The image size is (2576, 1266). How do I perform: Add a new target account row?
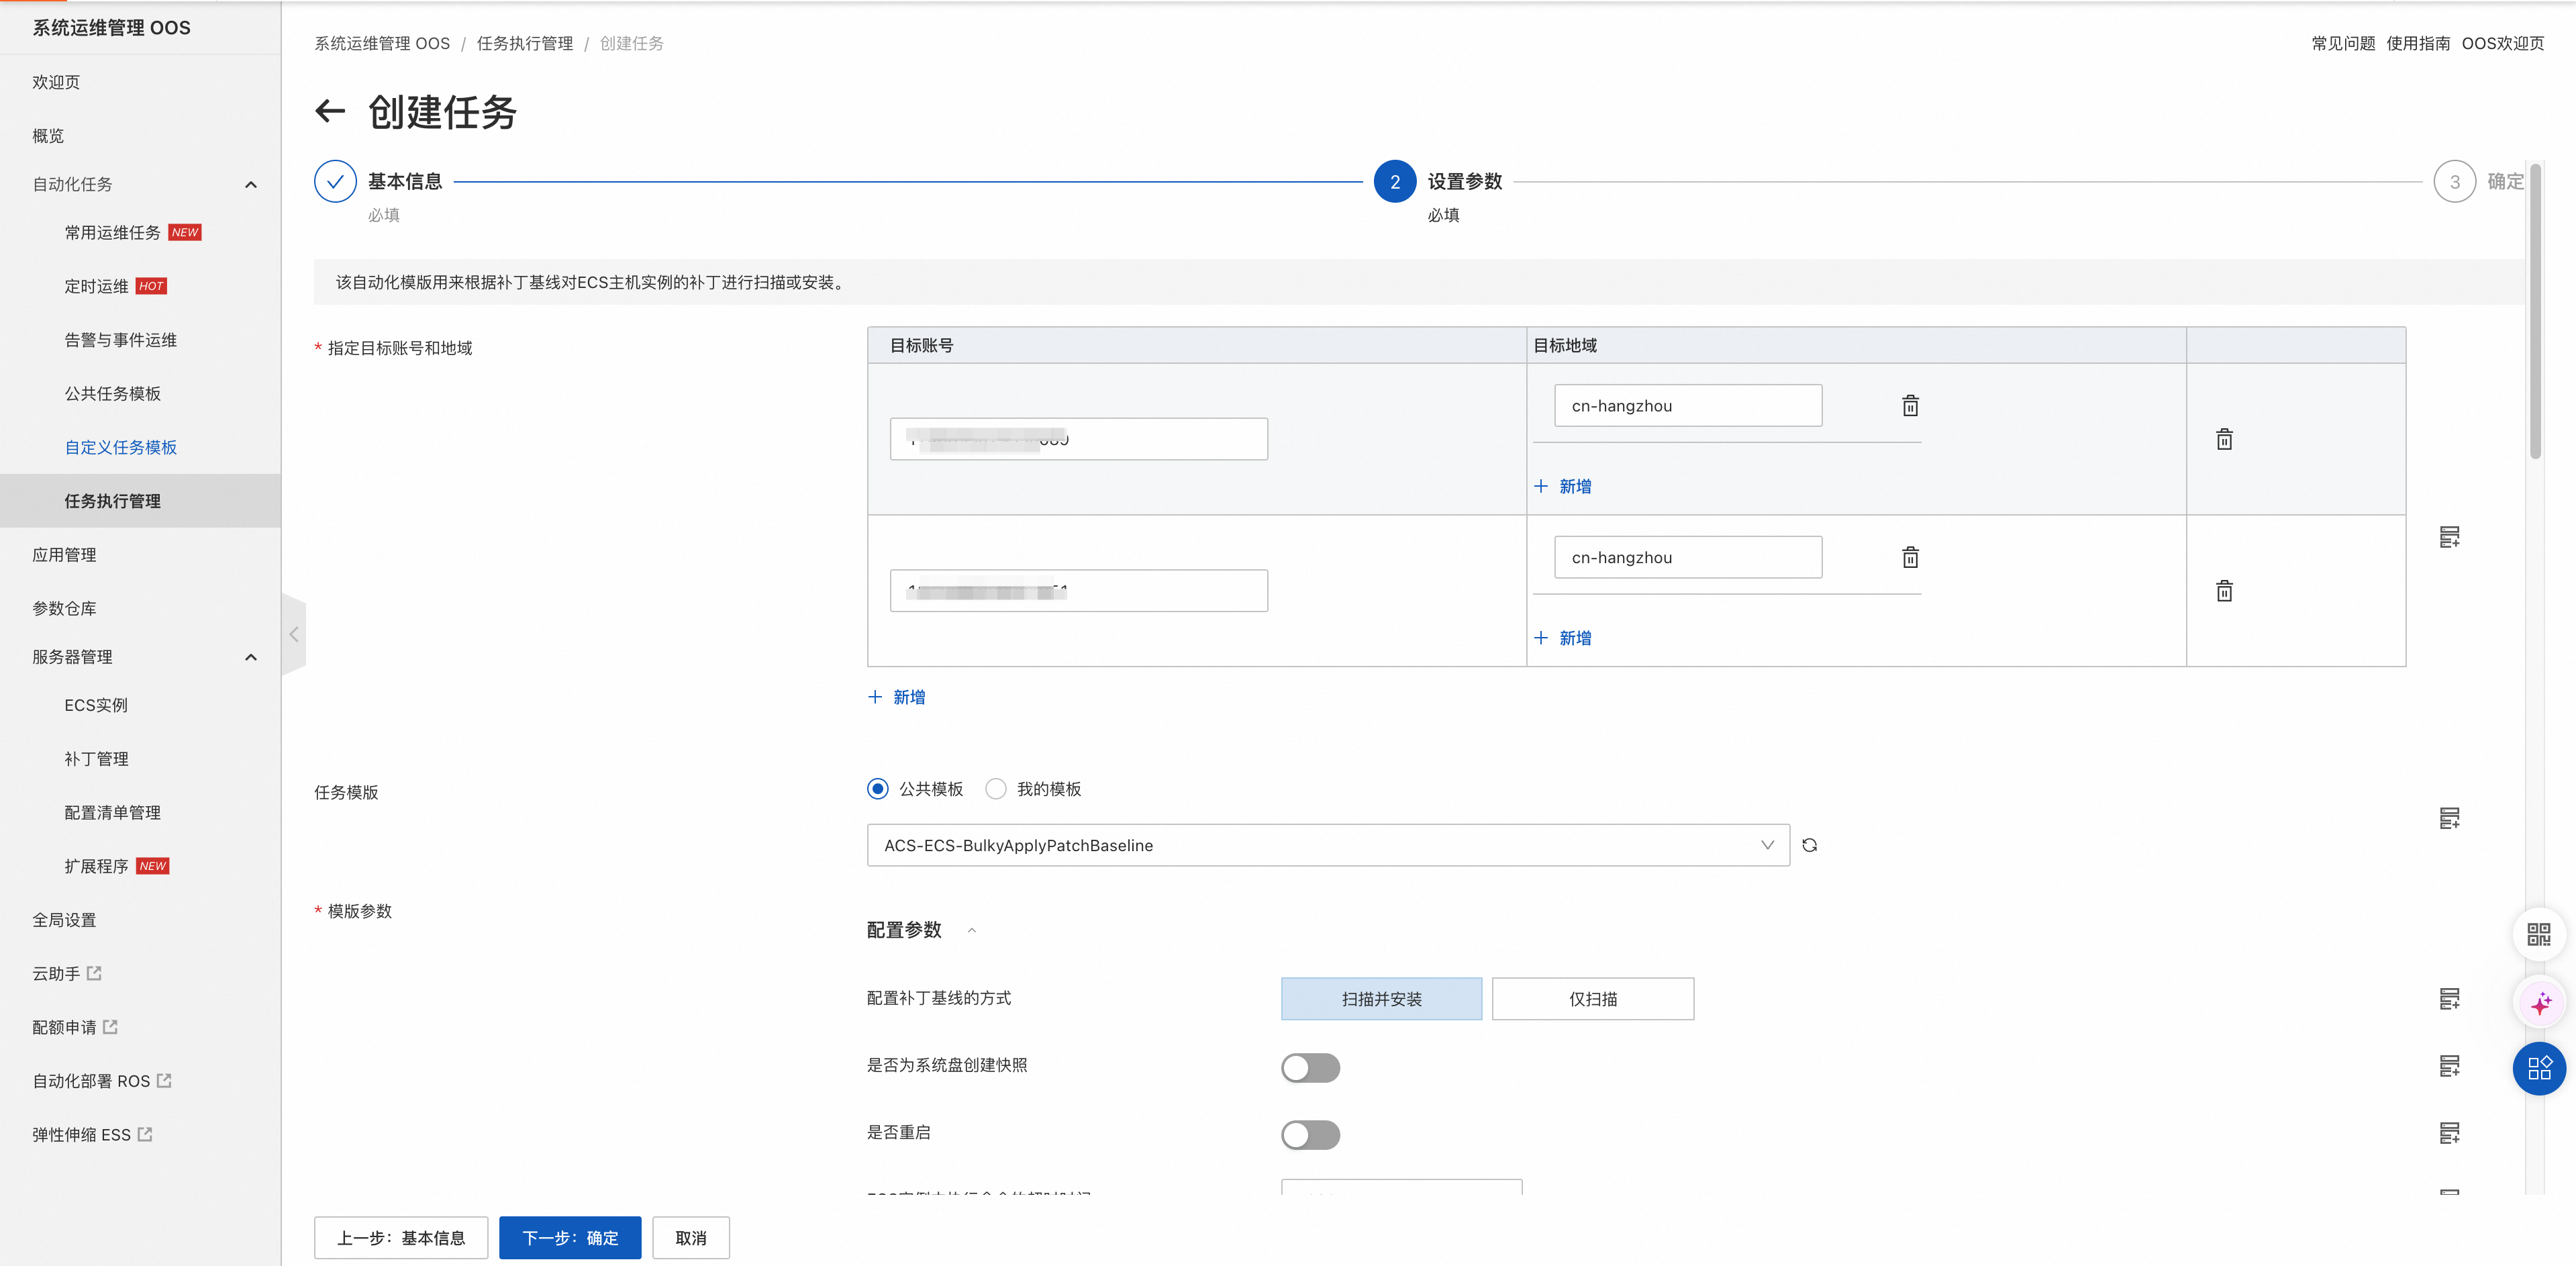tap(897, 697)
